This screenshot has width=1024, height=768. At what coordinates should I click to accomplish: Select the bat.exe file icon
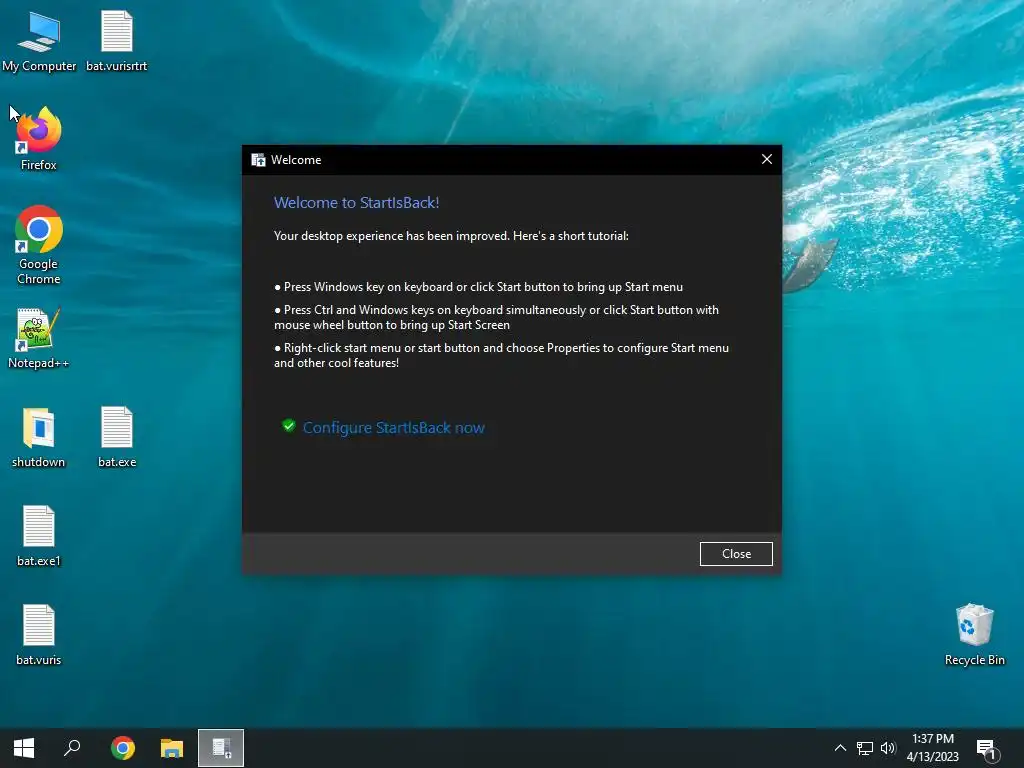pyautogui.click(x=117, y=438)
